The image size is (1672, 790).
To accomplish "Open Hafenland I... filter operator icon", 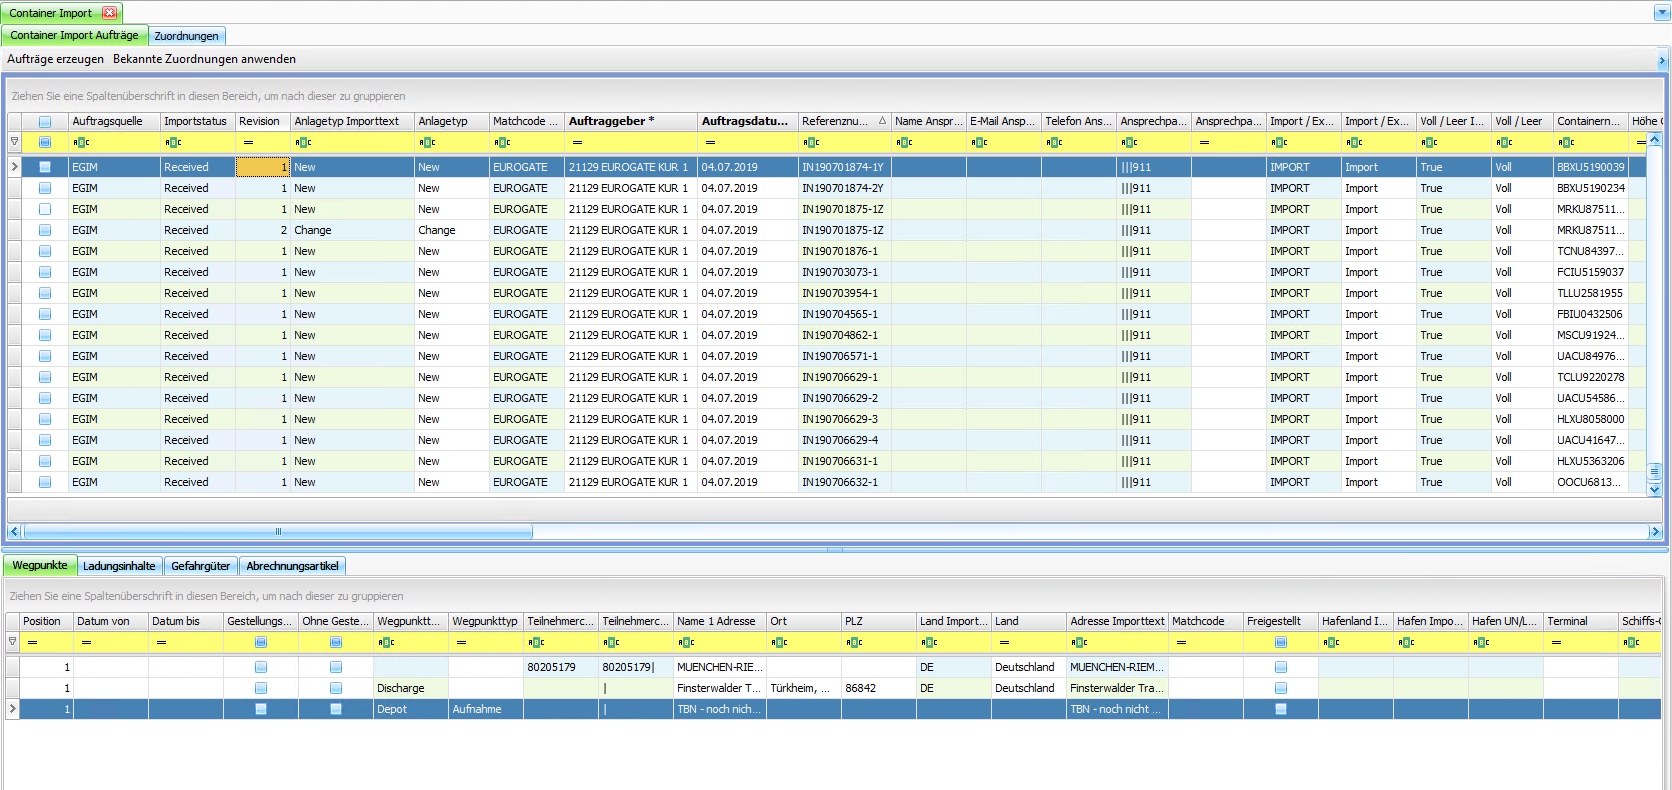I will tap(1331, 642).
